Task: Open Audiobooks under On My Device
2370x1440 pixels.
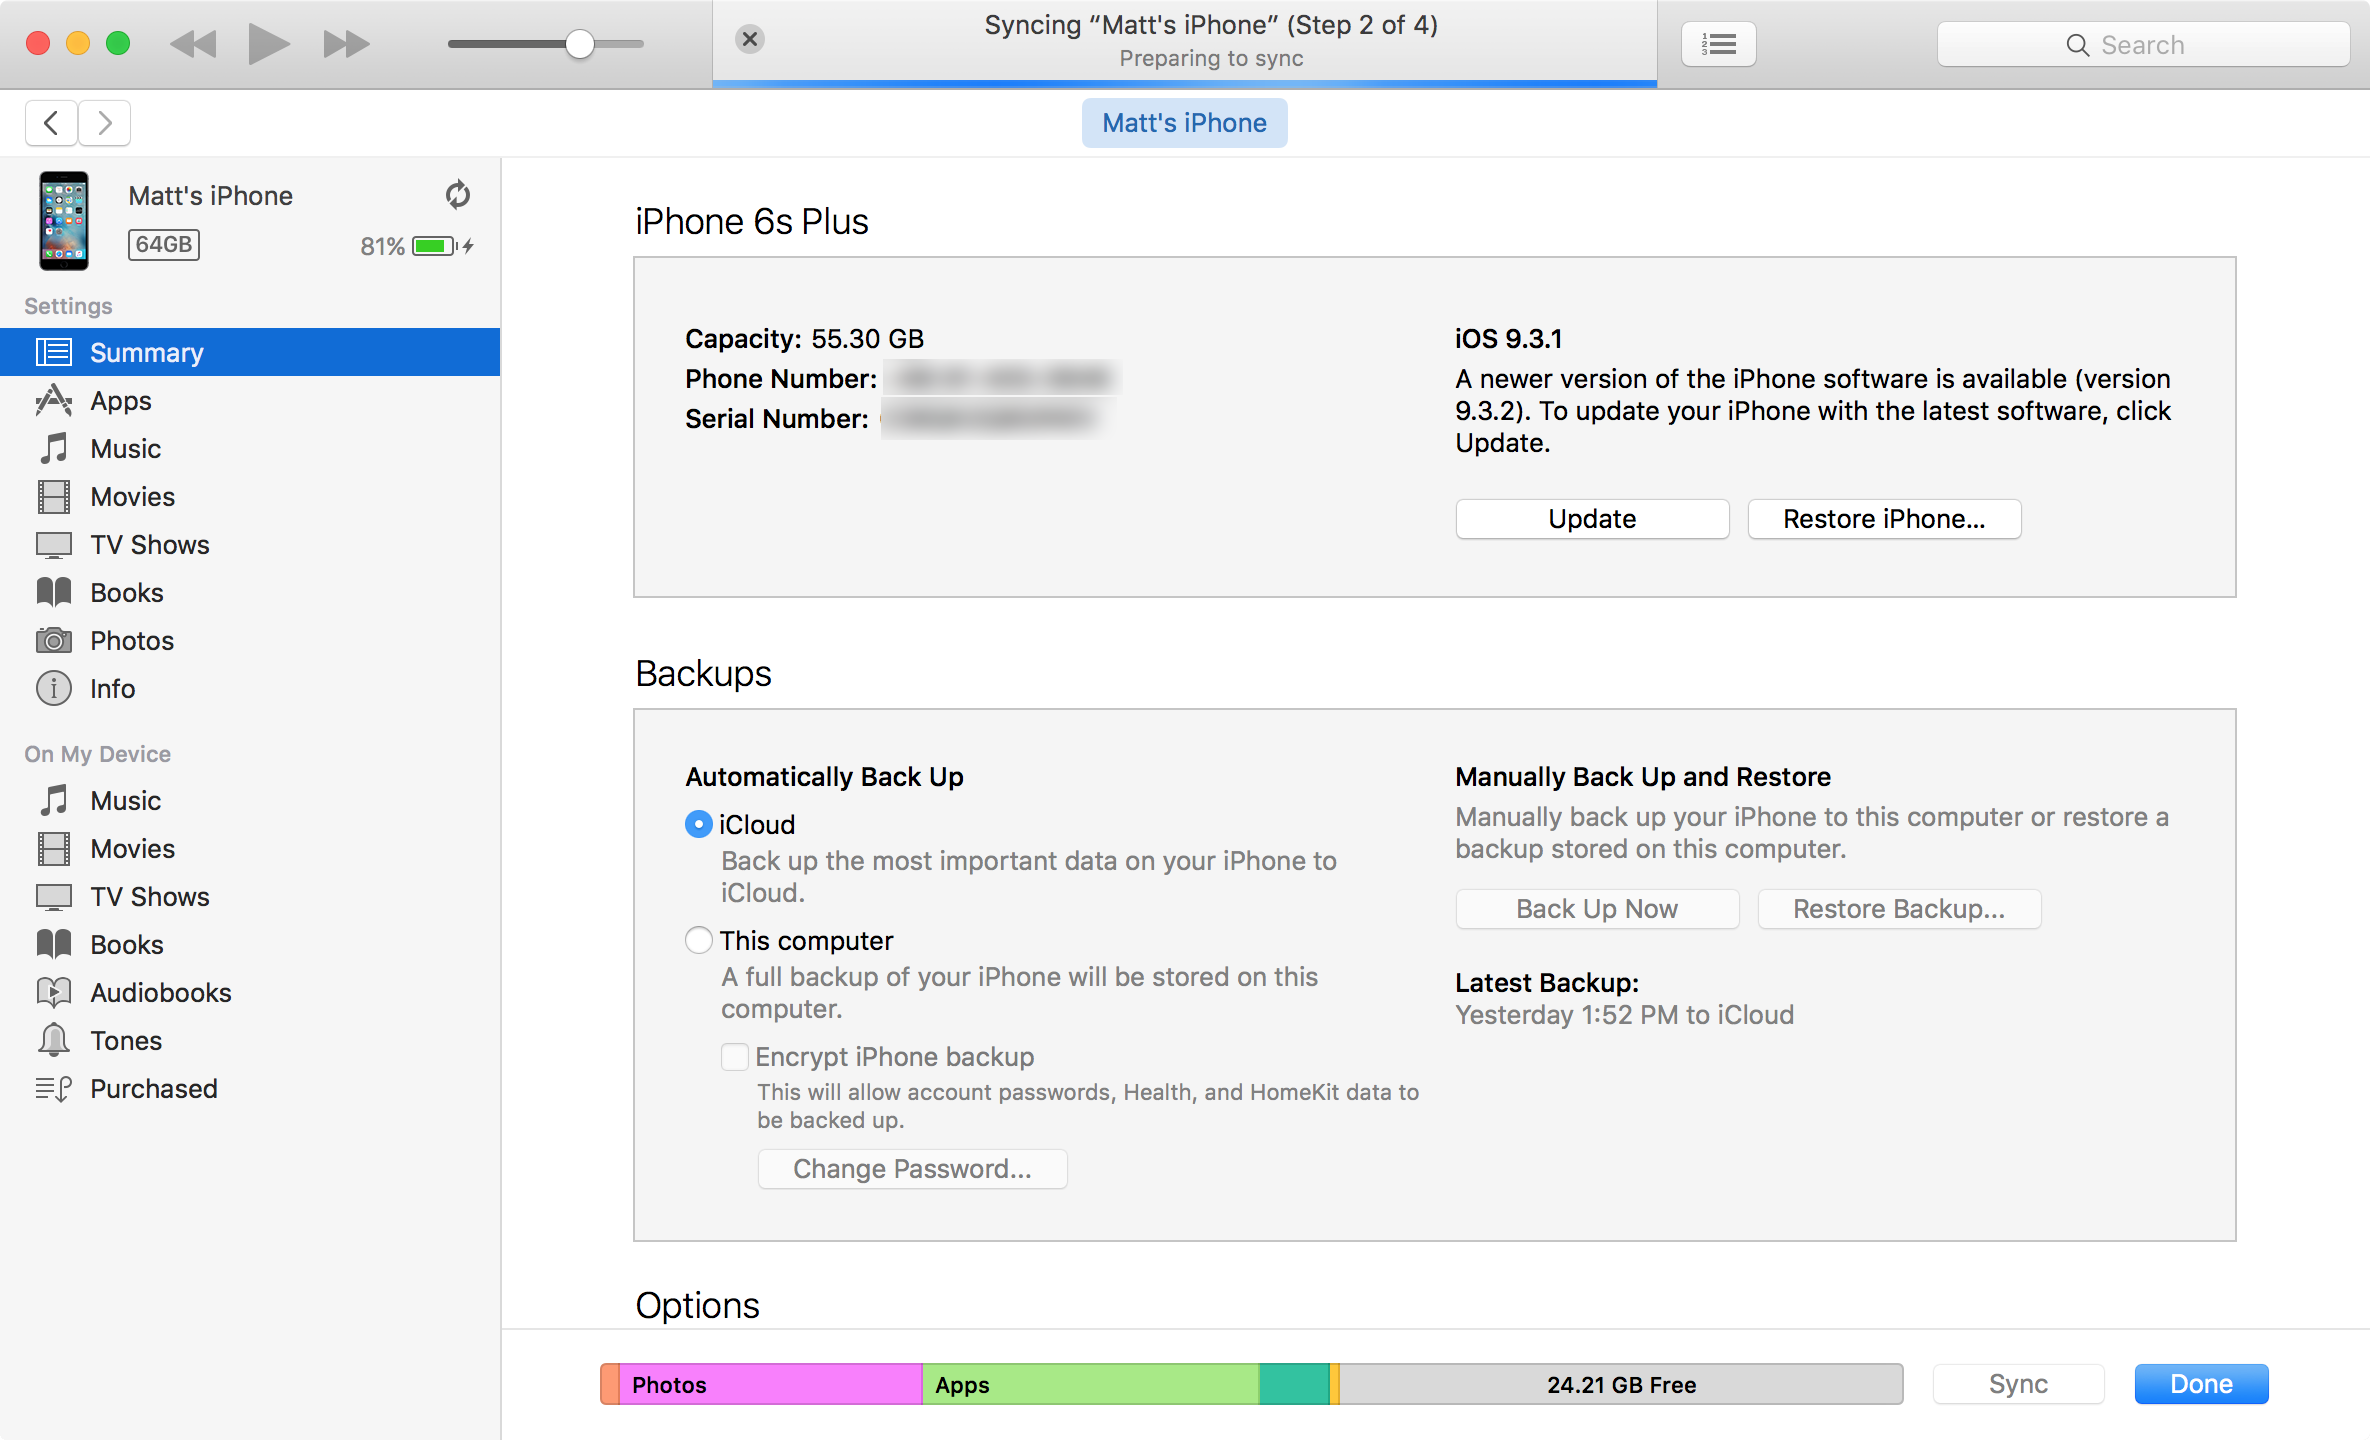Action: [x=160, y=993]
